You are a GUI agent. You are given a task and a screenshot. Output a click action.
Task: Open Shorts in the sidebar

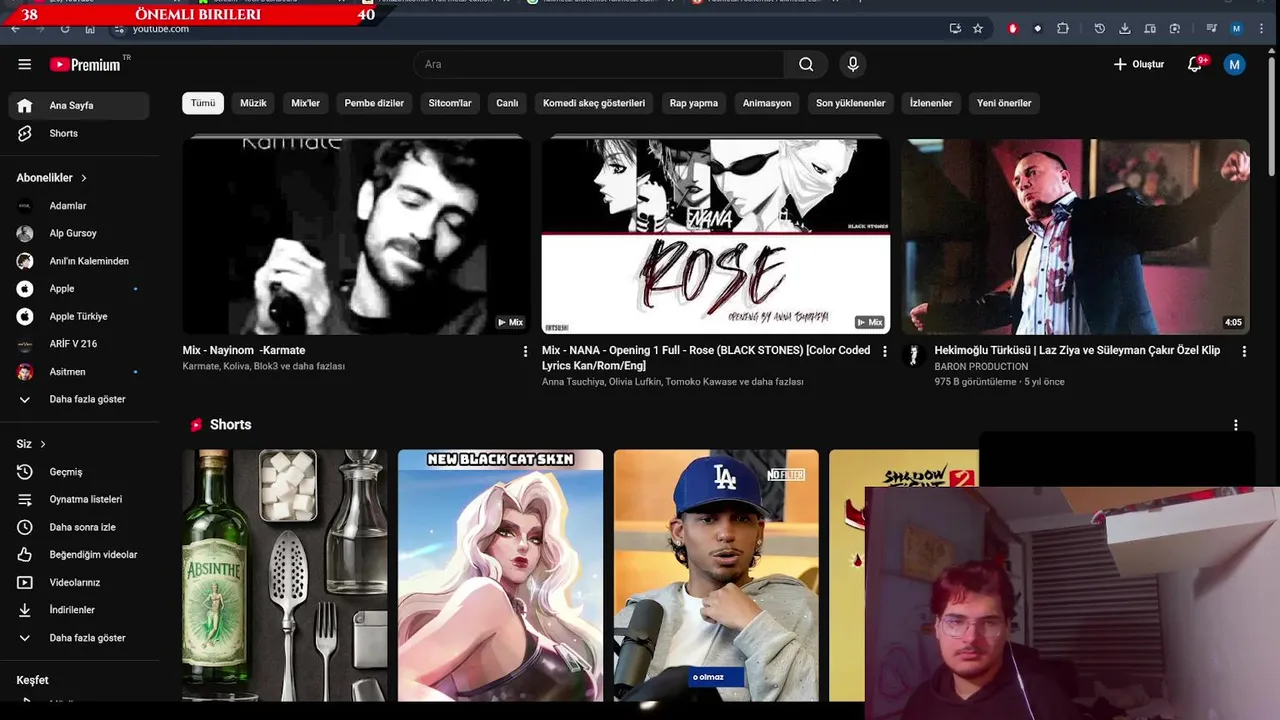coord(79,133)
